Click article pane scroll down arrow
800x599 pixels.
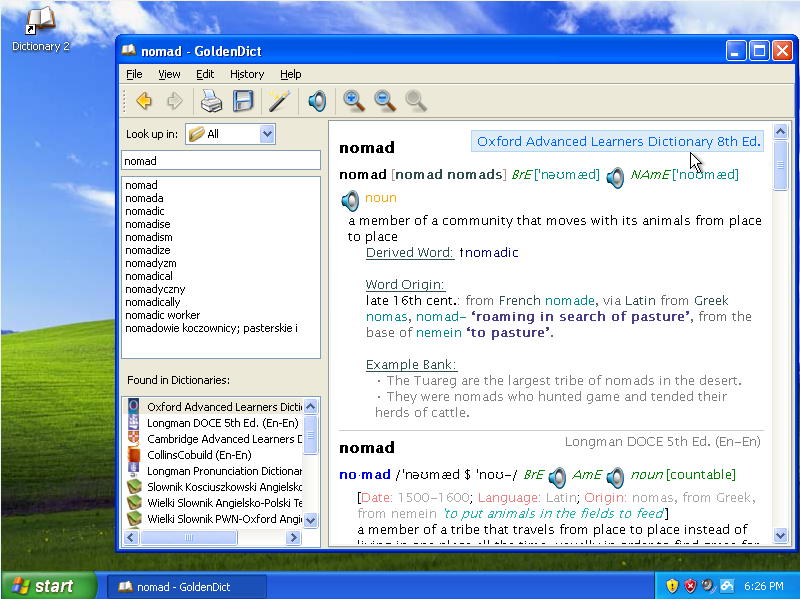tap(781, 535)
